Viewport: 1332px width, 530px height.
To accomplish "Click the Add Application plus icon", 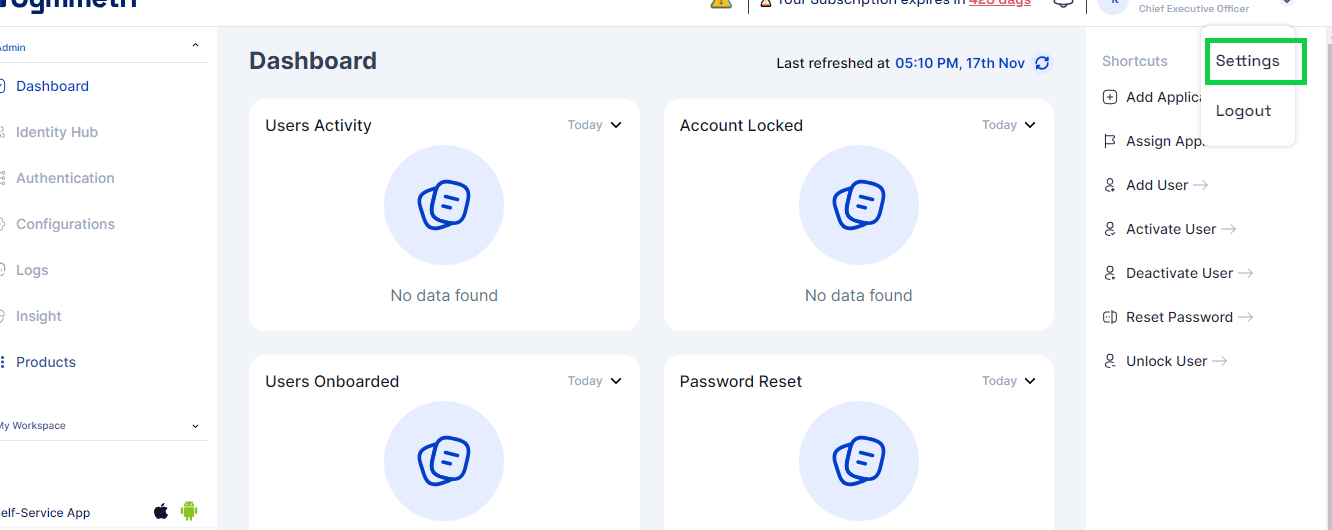I will pos(1109,97).
